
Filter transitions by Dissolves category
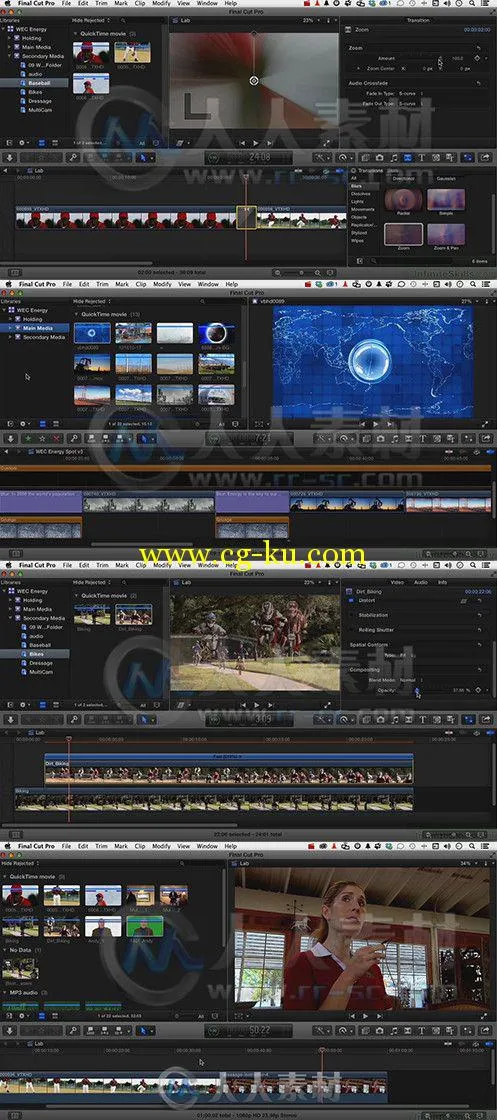pyautogui.click(x=360, y=194)
